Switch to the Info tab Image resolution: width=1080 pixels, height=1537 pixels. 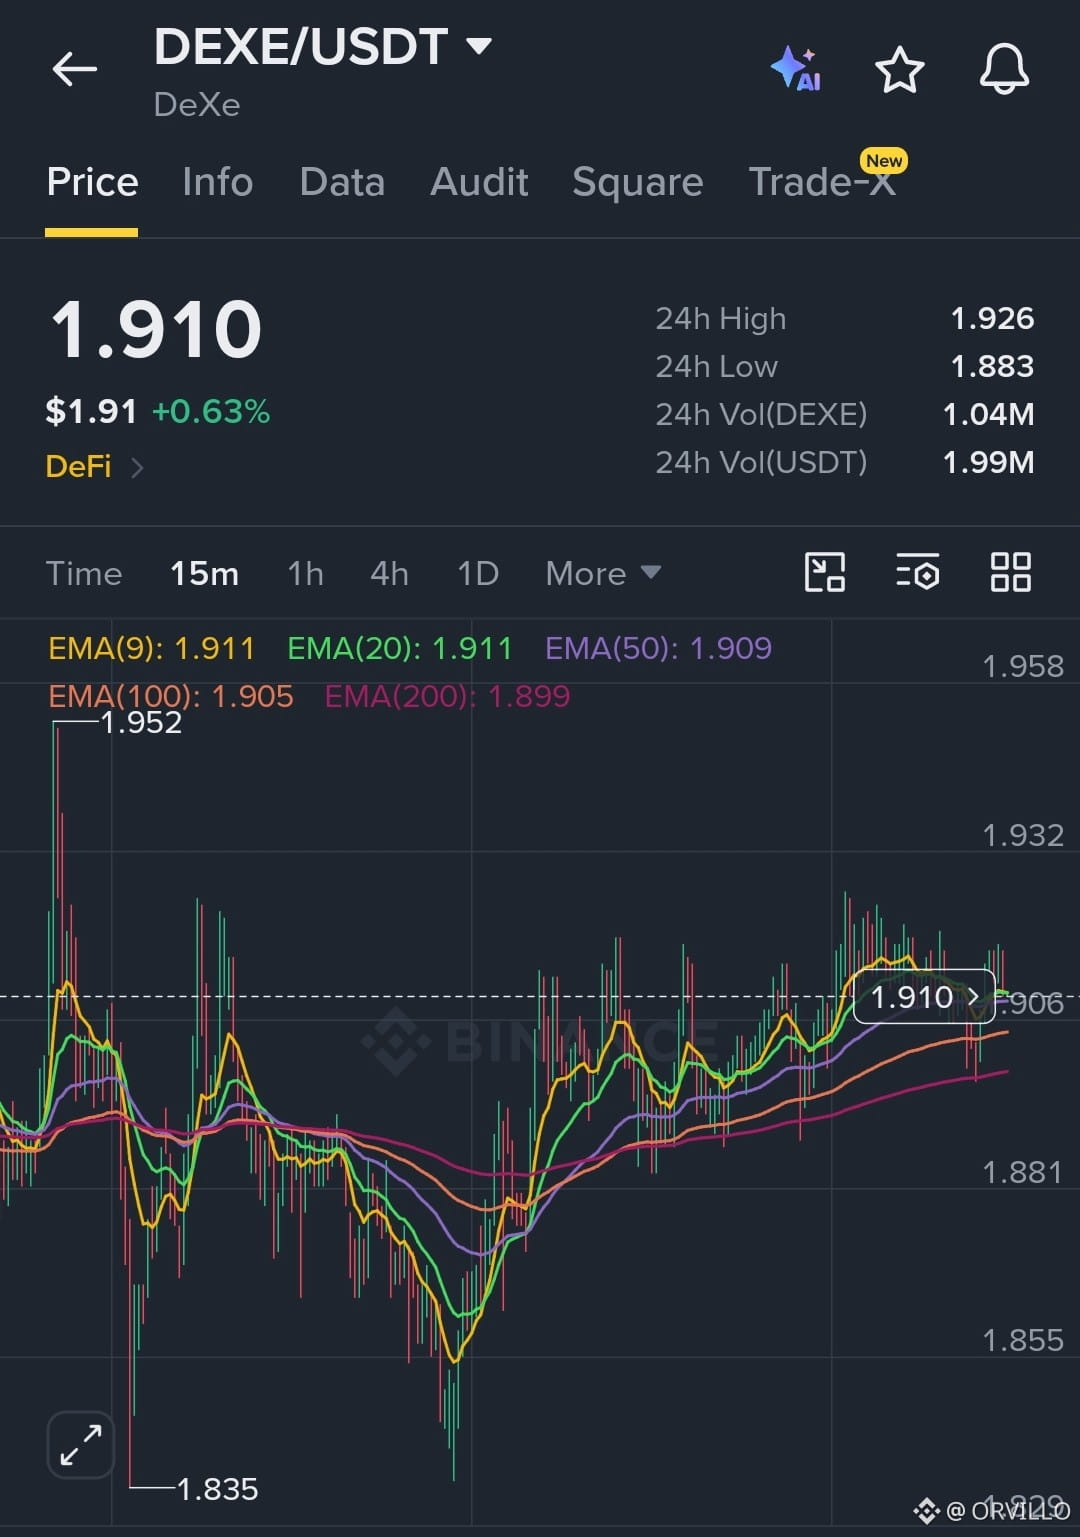point(217,182)
